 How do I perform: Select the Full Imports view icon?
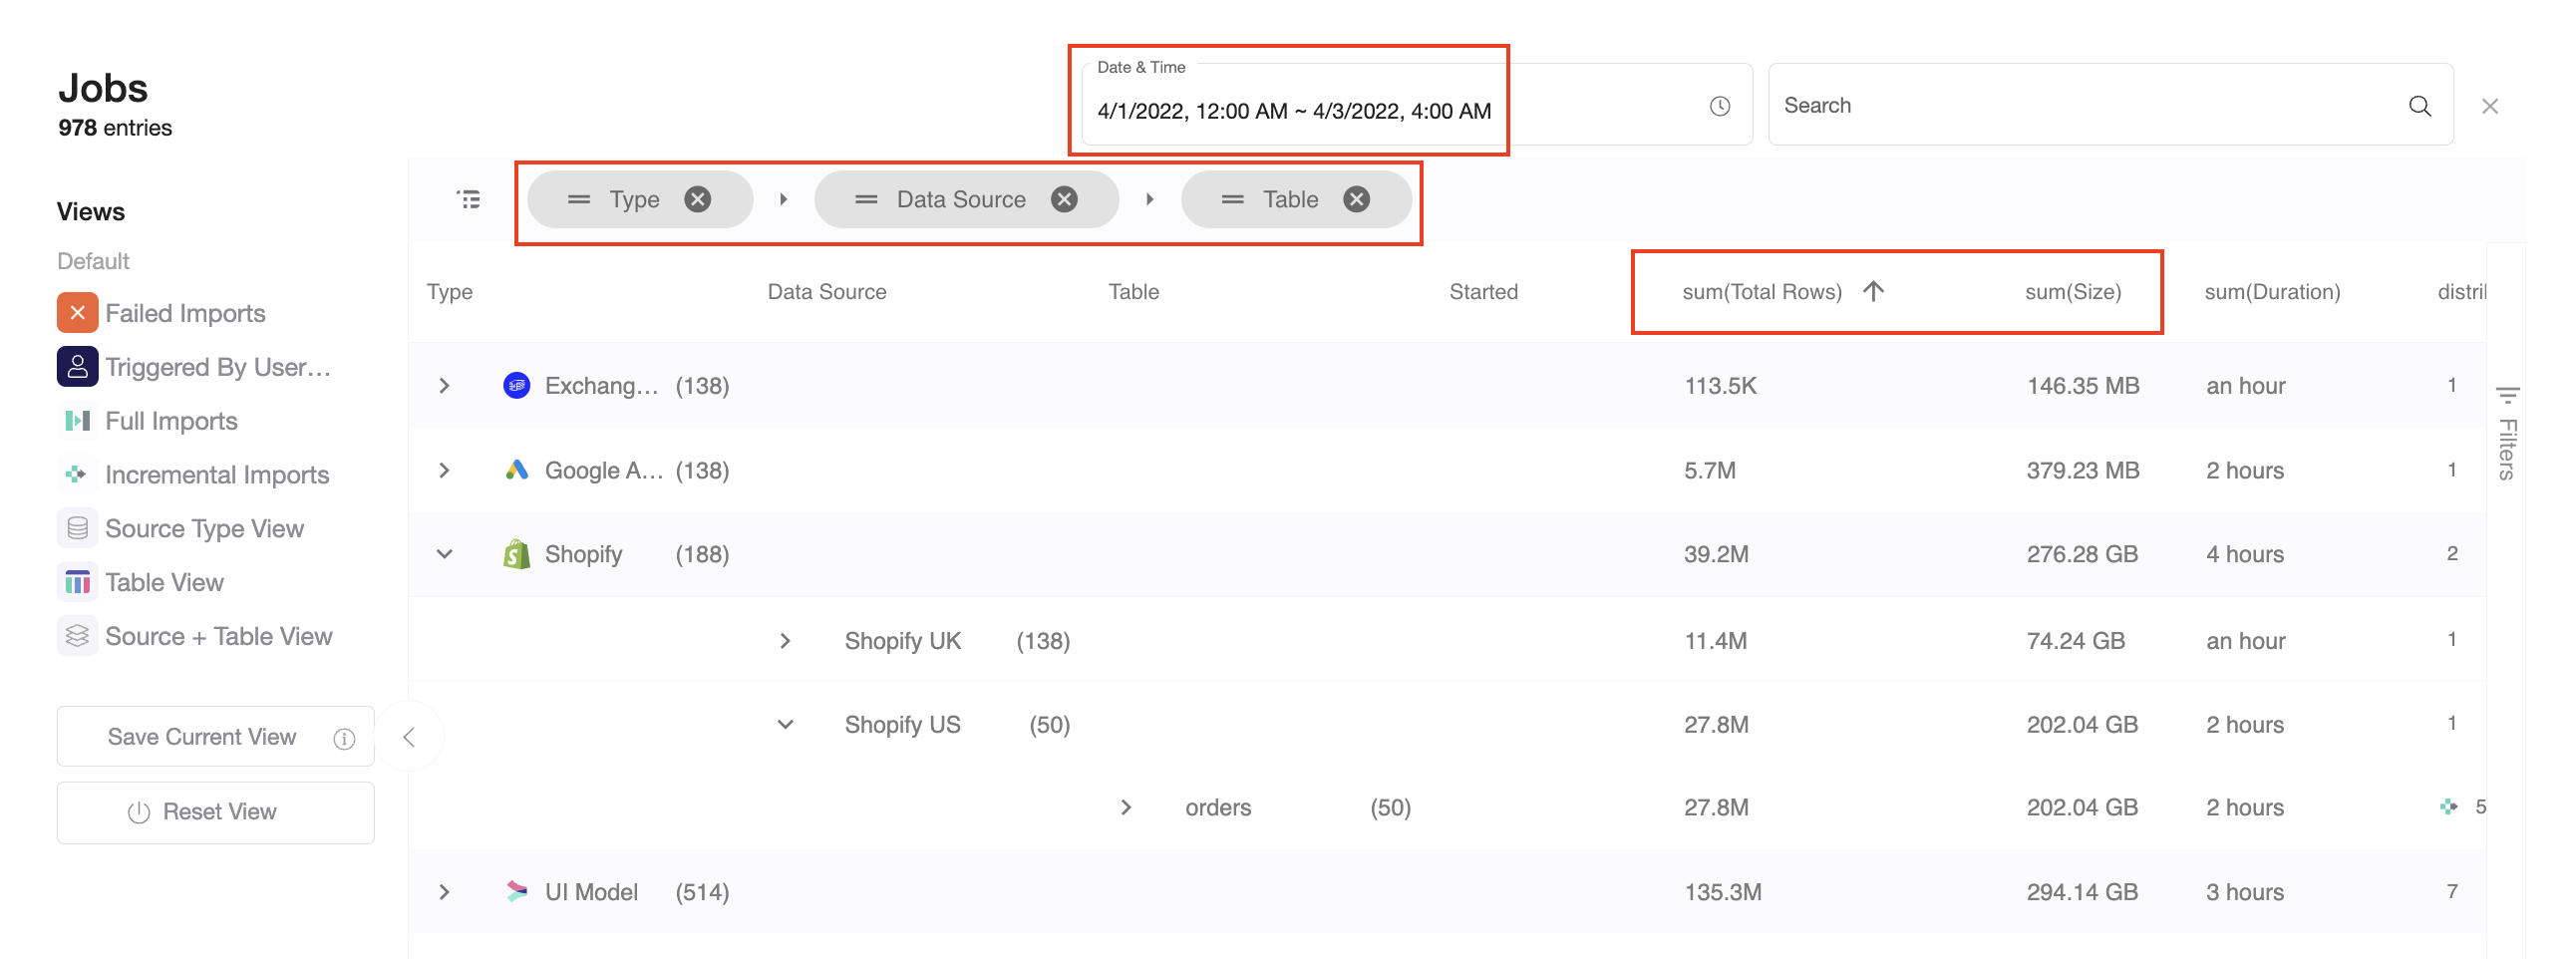77,421
